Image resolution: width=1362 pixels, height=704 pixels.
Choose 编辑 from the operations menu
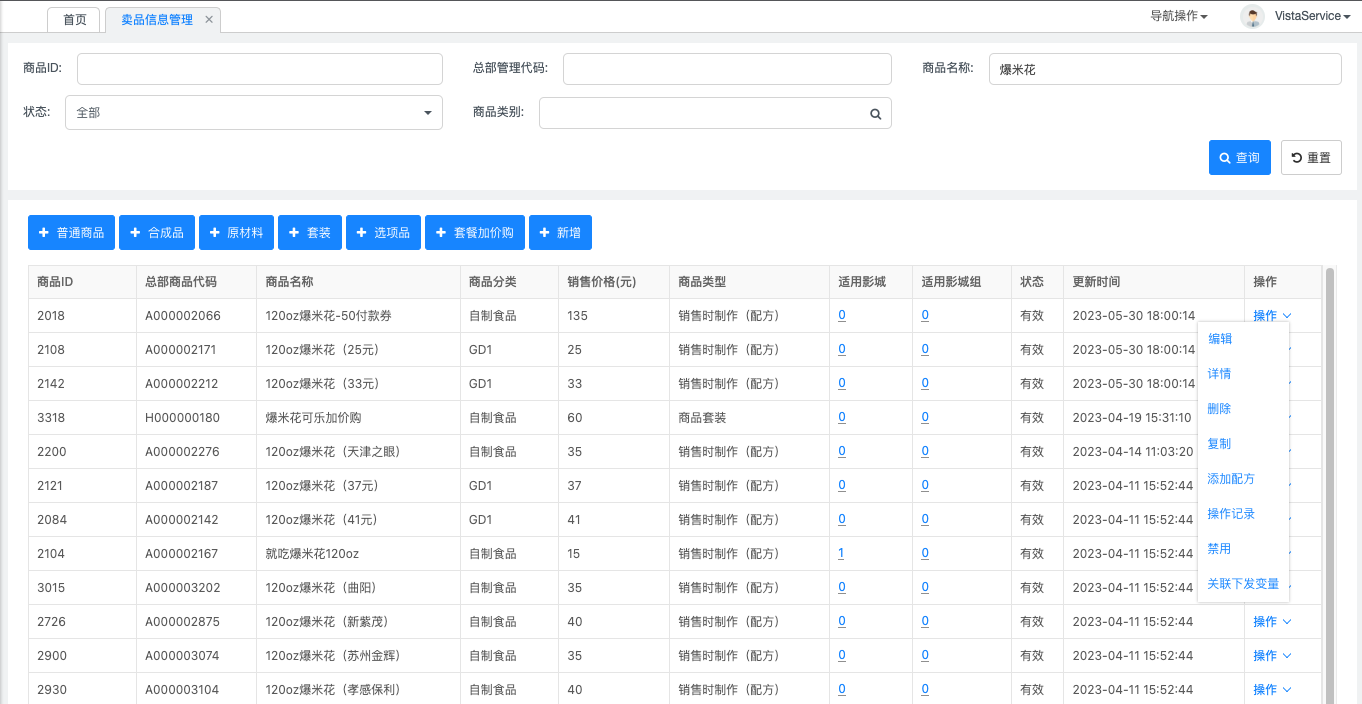pyautogui.click(x=1220, y=339)
